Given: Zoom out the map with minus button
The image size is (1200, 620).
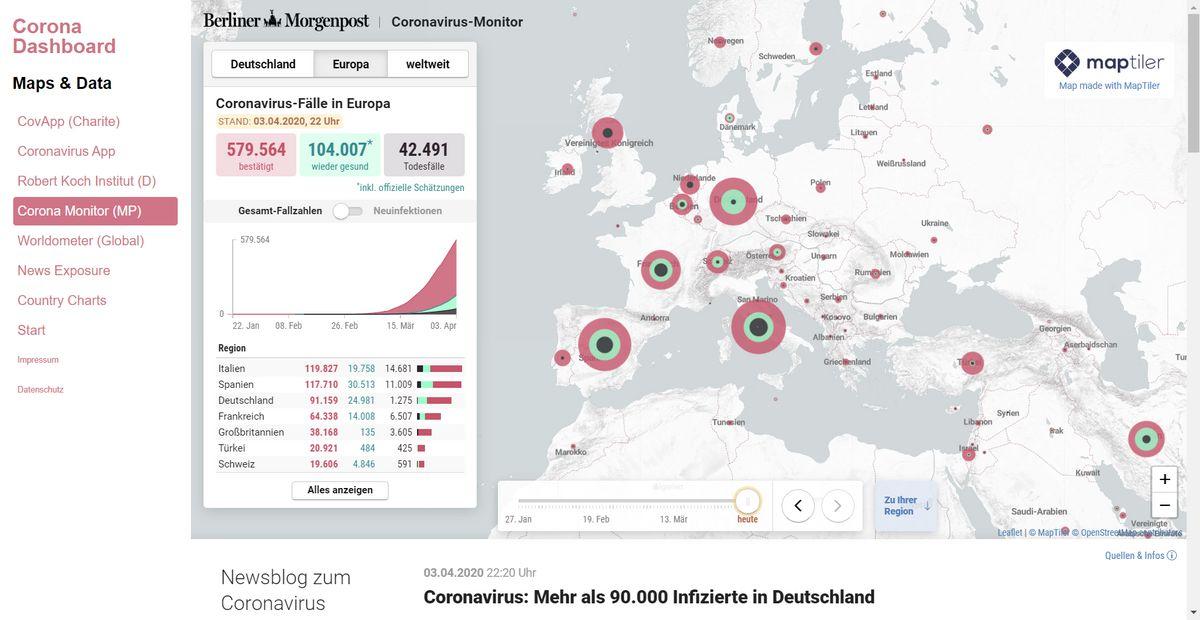Looking at the screenshot, I should pos(1164,505).
